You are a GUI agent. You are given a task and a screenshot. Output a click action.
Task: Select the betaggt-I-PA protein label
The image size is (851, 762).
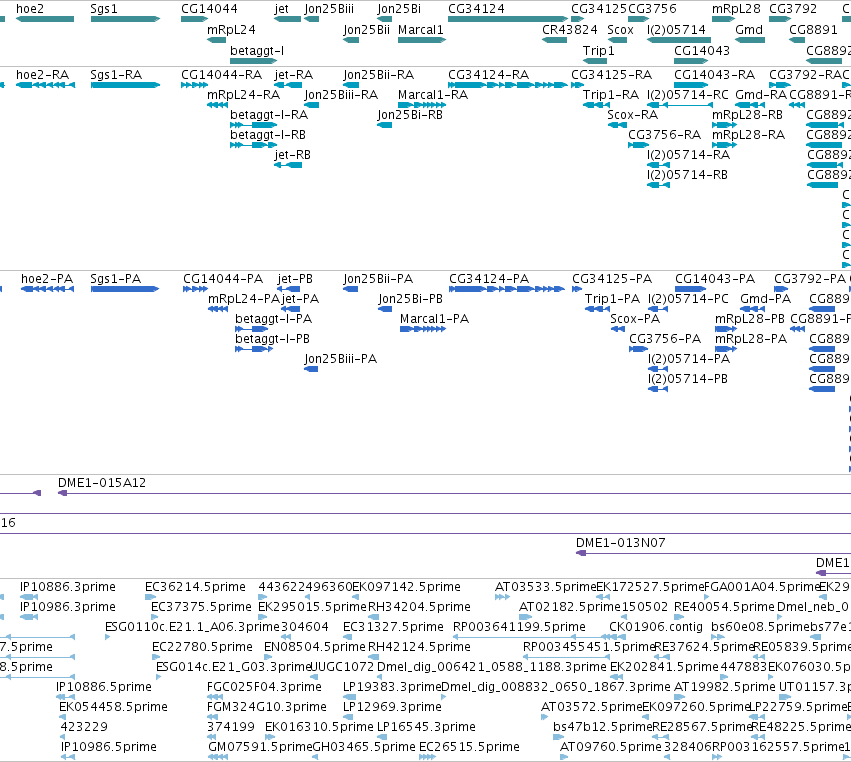274,319
